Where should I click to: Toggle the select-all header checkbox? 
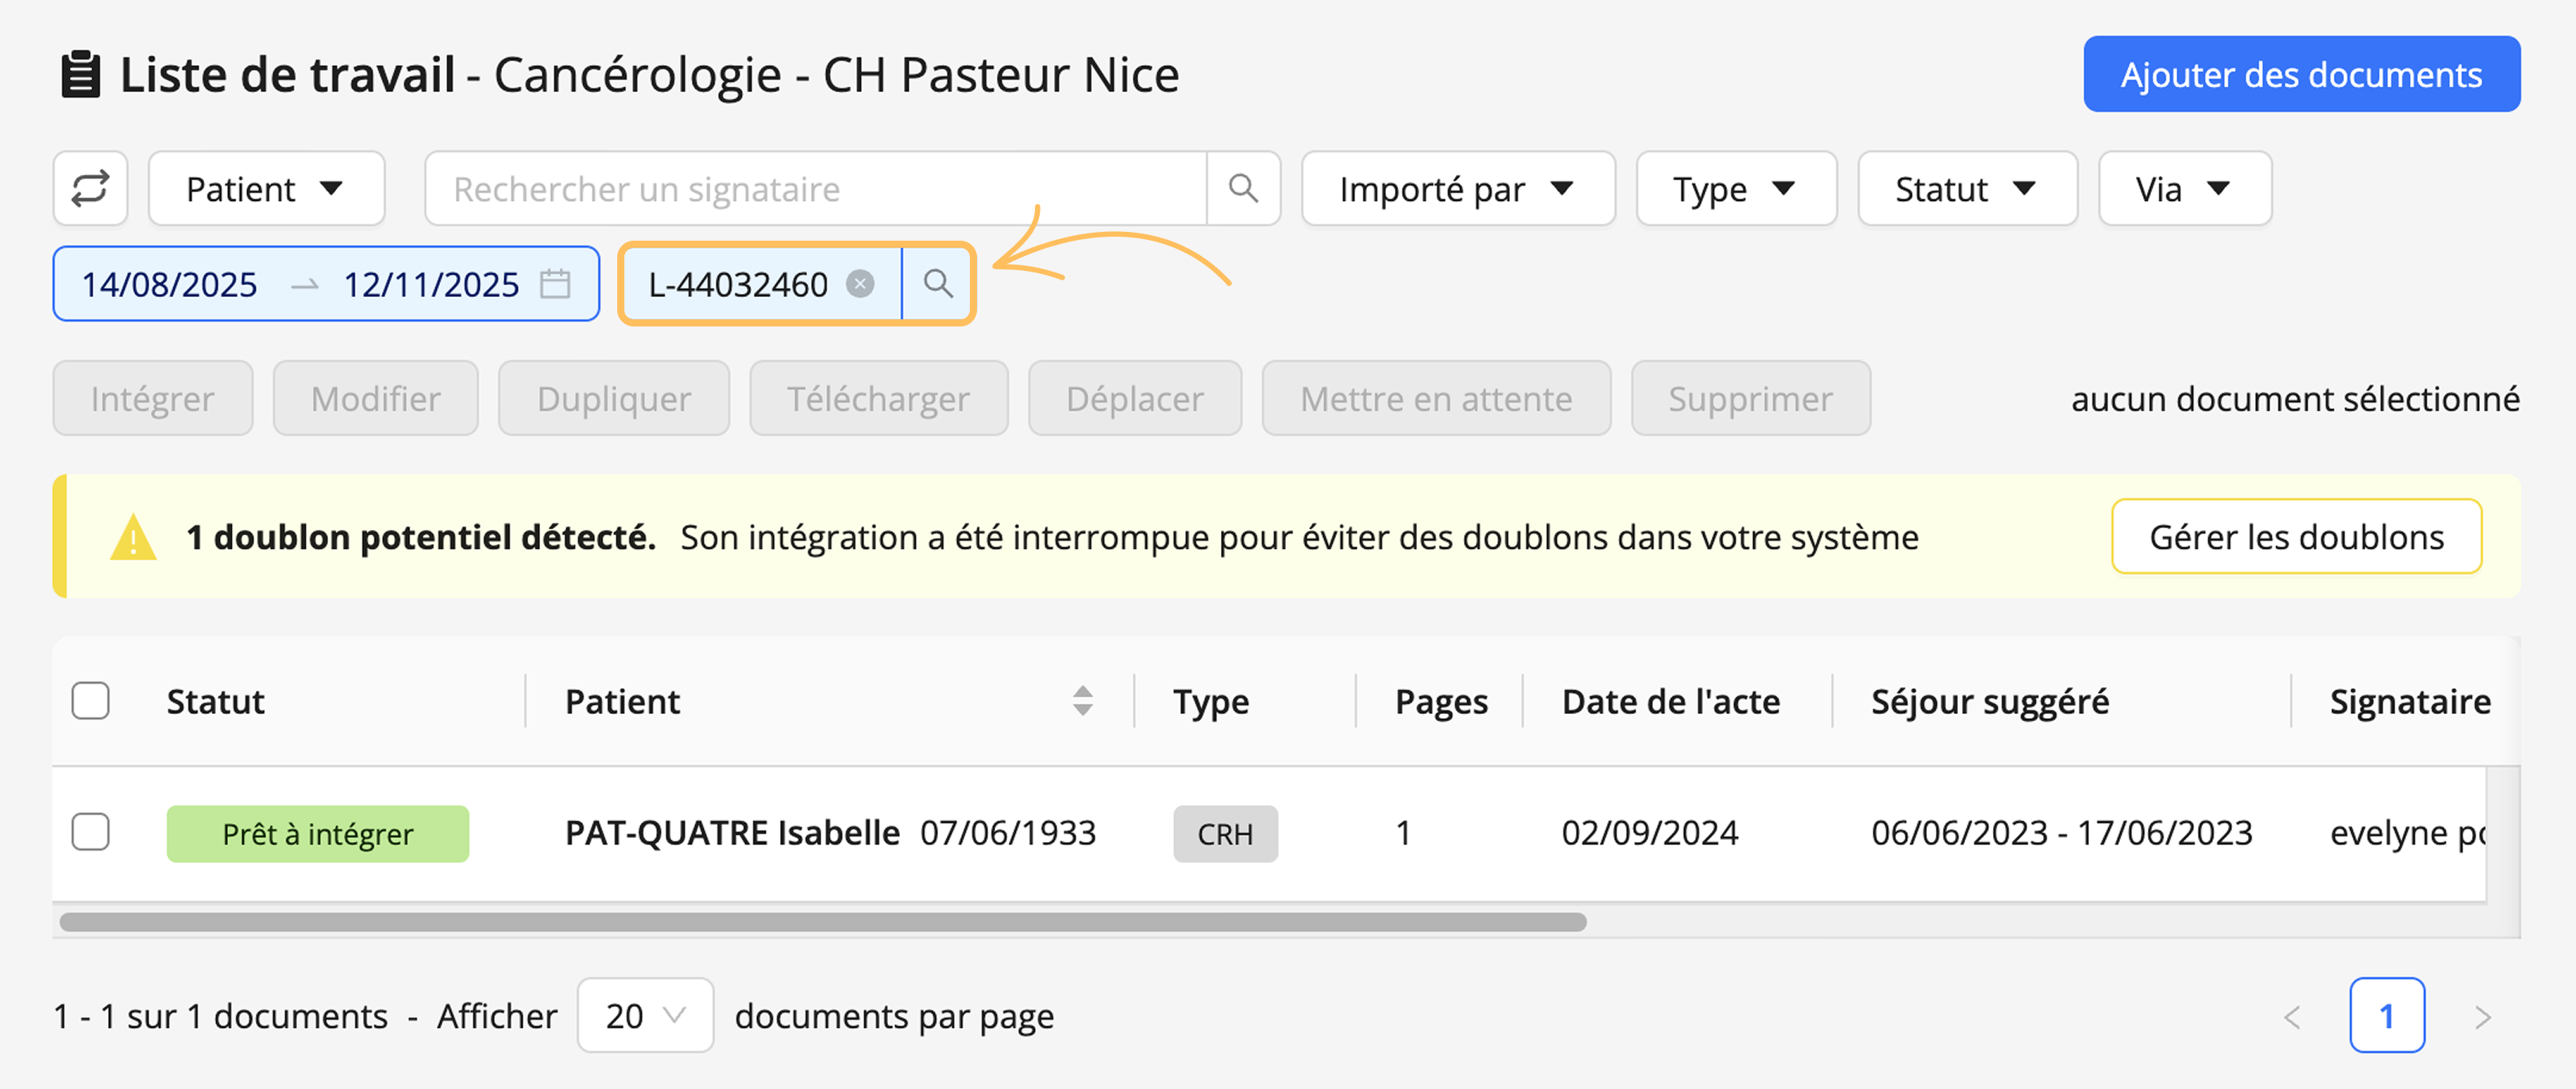91,701
